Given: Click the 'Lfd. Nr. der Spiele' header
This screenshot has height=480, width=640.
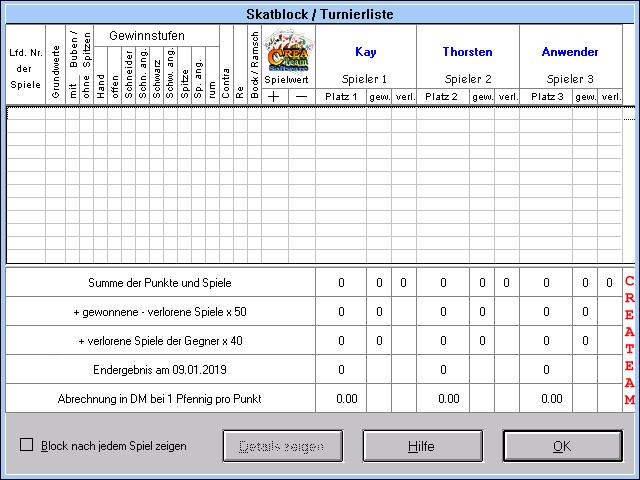Looking at the screenshot, I should click(25, 69).
